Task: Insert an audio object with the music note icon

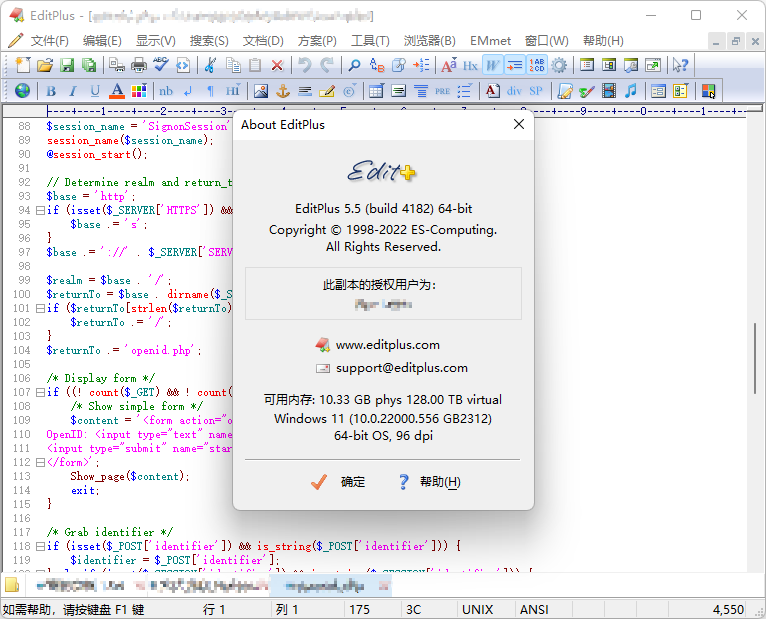Action: pos(631,91)
